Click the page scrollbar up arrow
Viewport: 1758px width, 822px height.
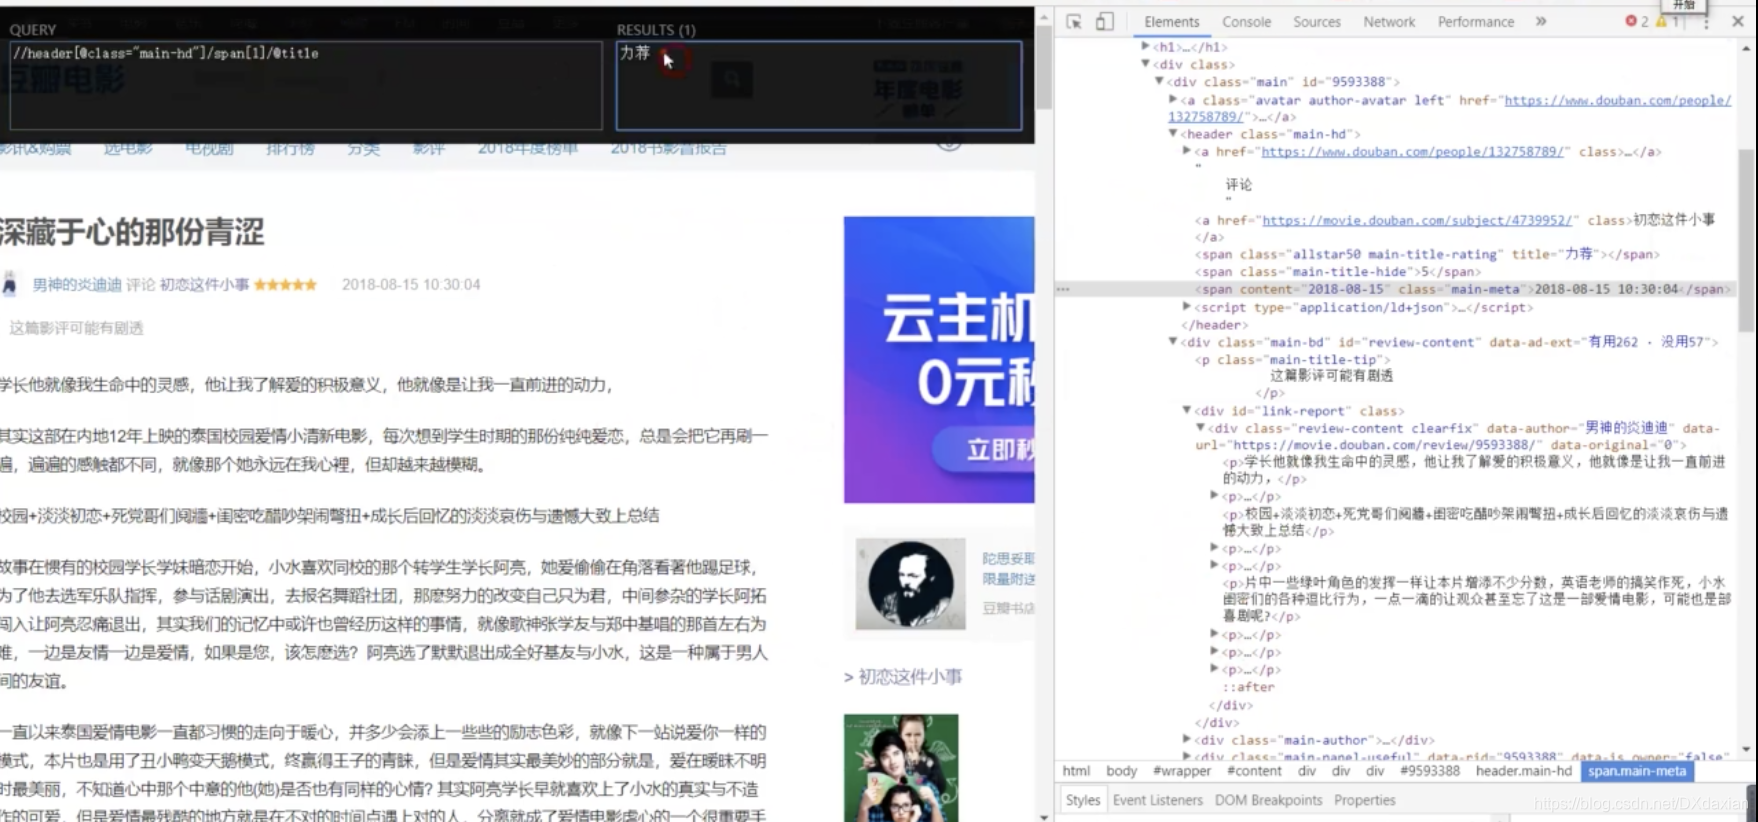1044,17
